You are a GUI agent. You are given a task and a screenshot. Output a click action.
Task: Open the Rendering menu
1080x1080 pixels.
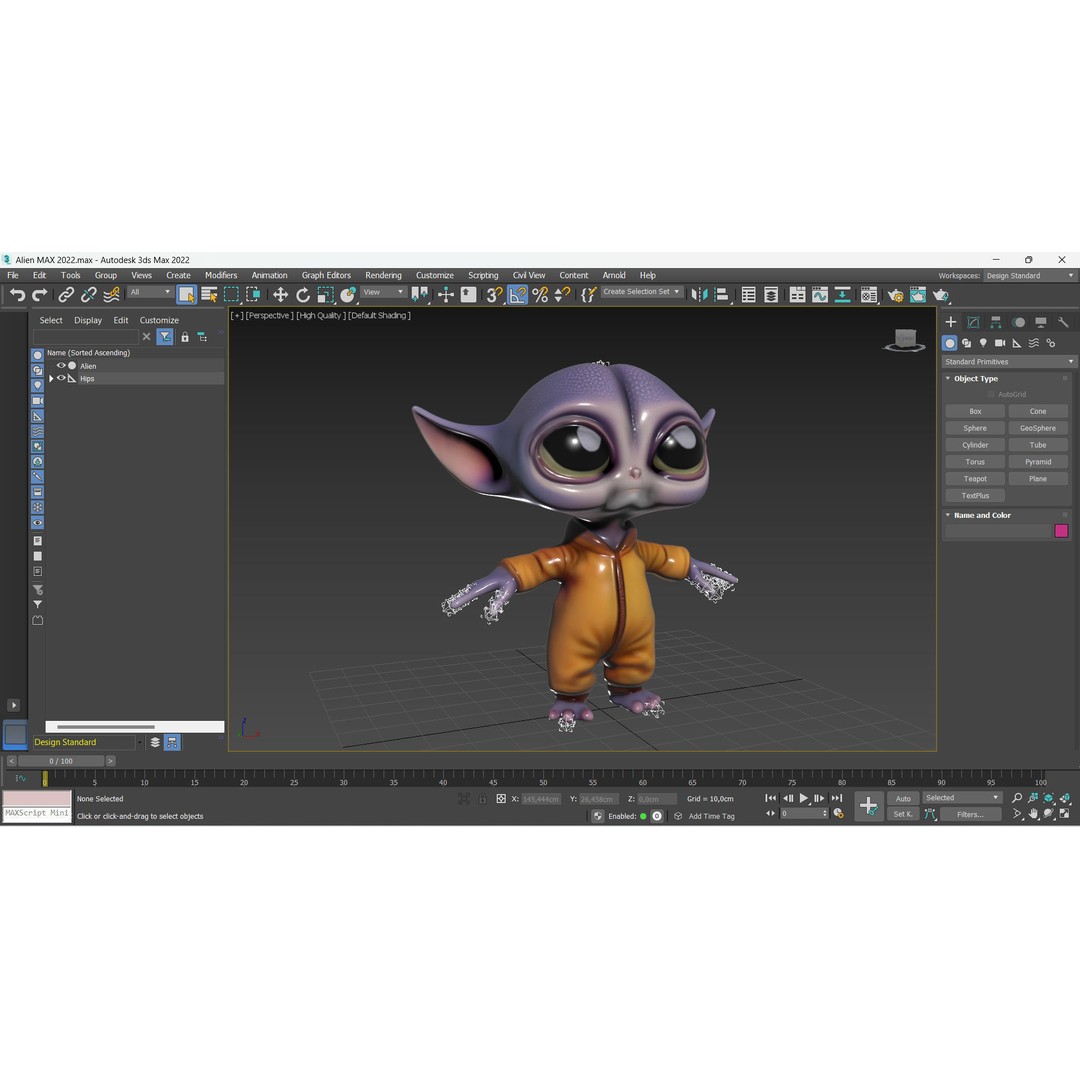pos(383,275)
